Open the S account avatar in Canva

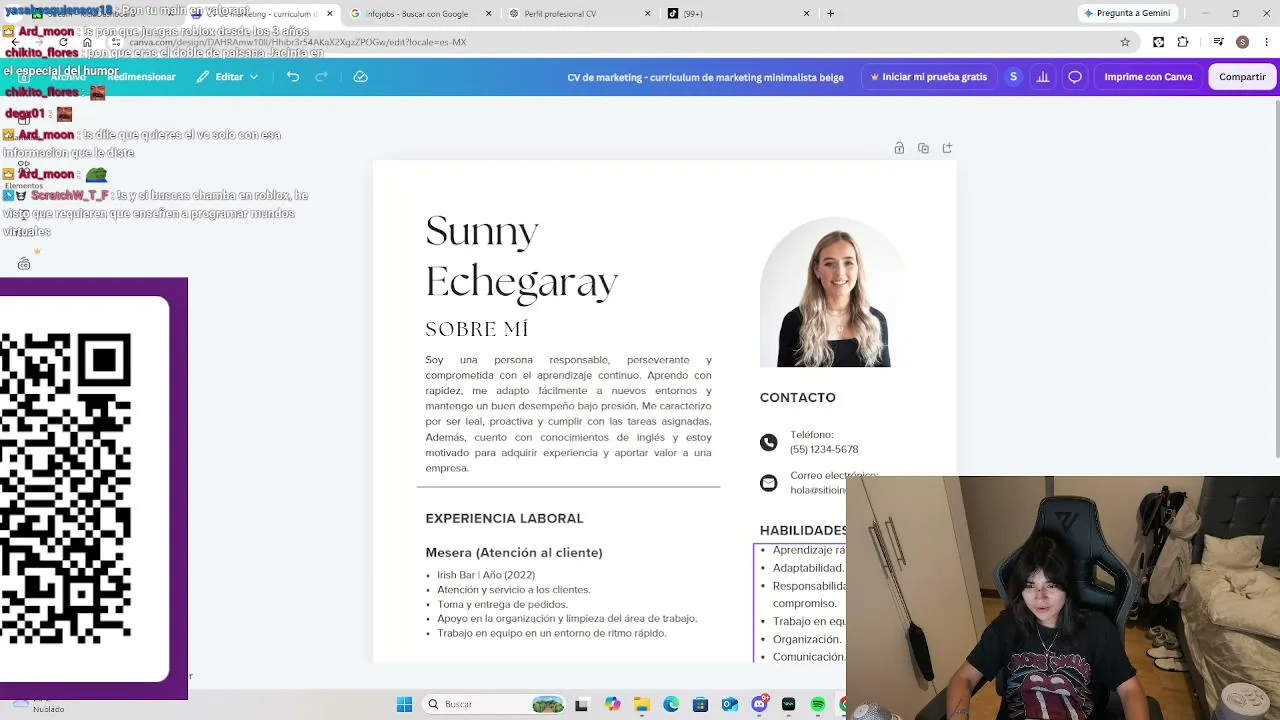tap(1013, 77)
